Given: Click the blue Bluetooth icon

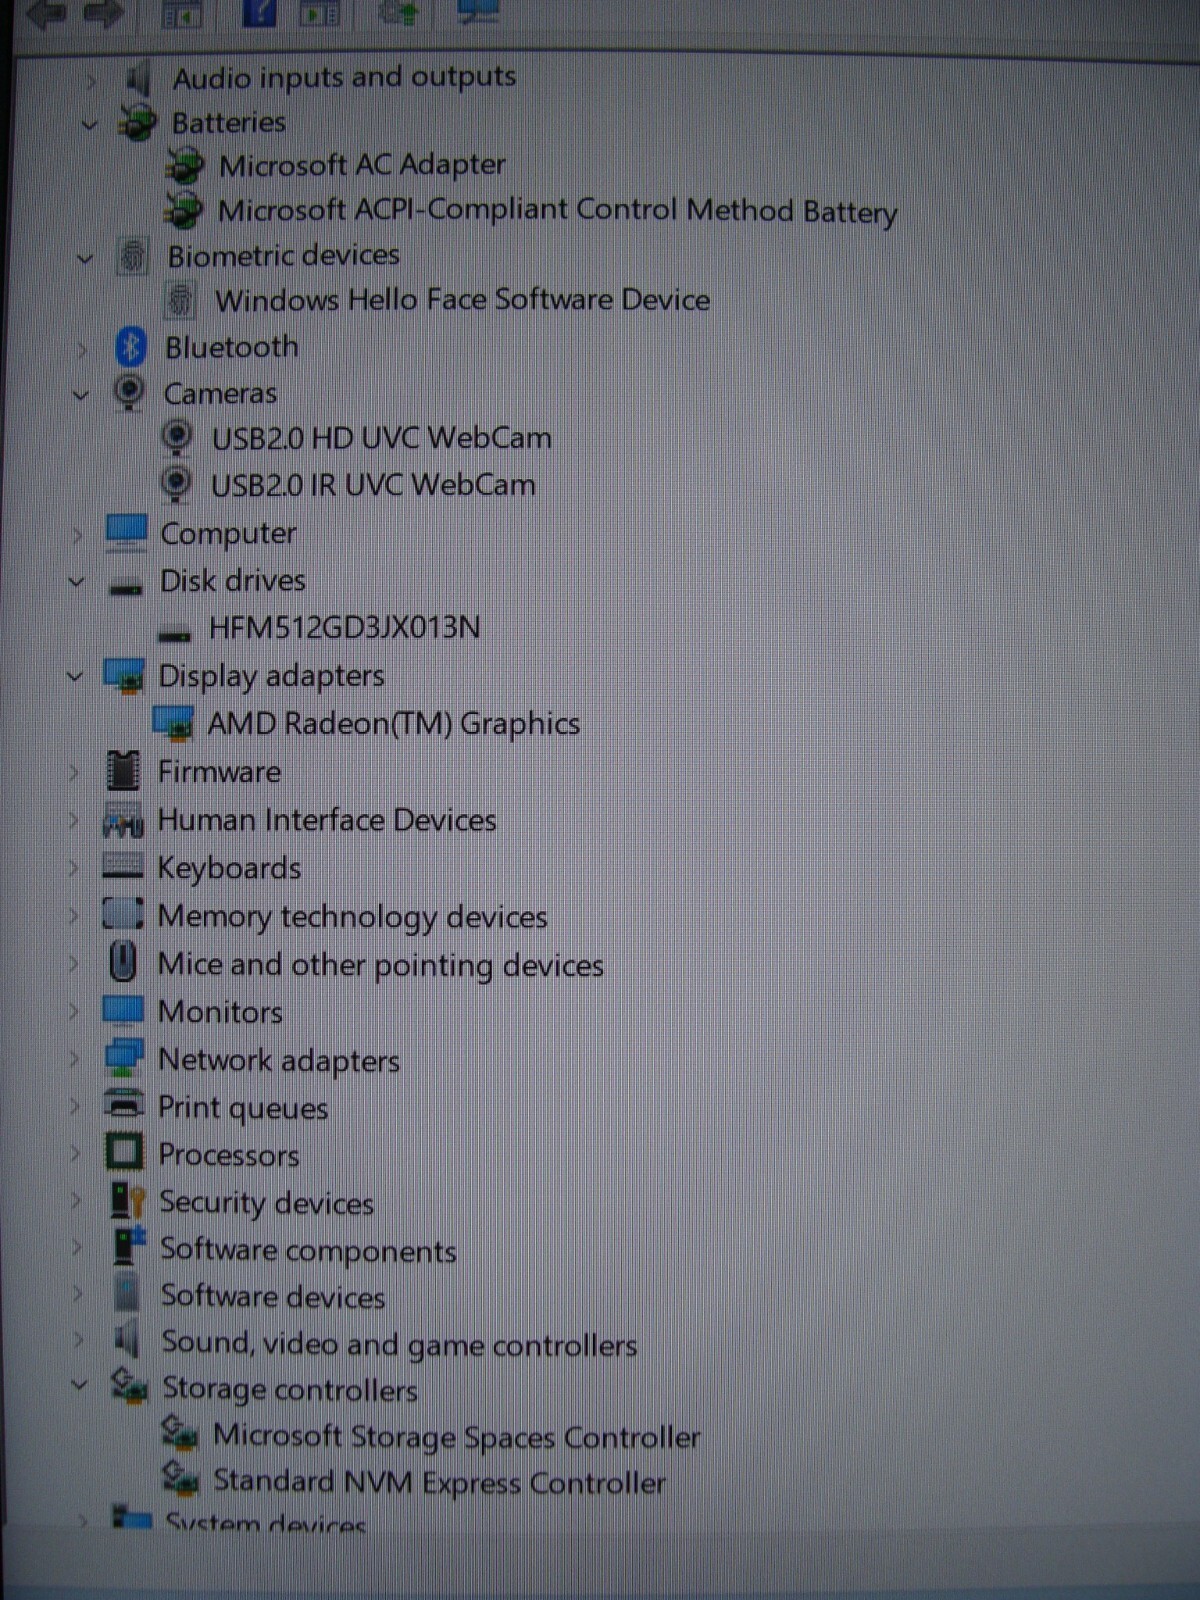Looking at the screenshot, I should [x=131, y=347].
